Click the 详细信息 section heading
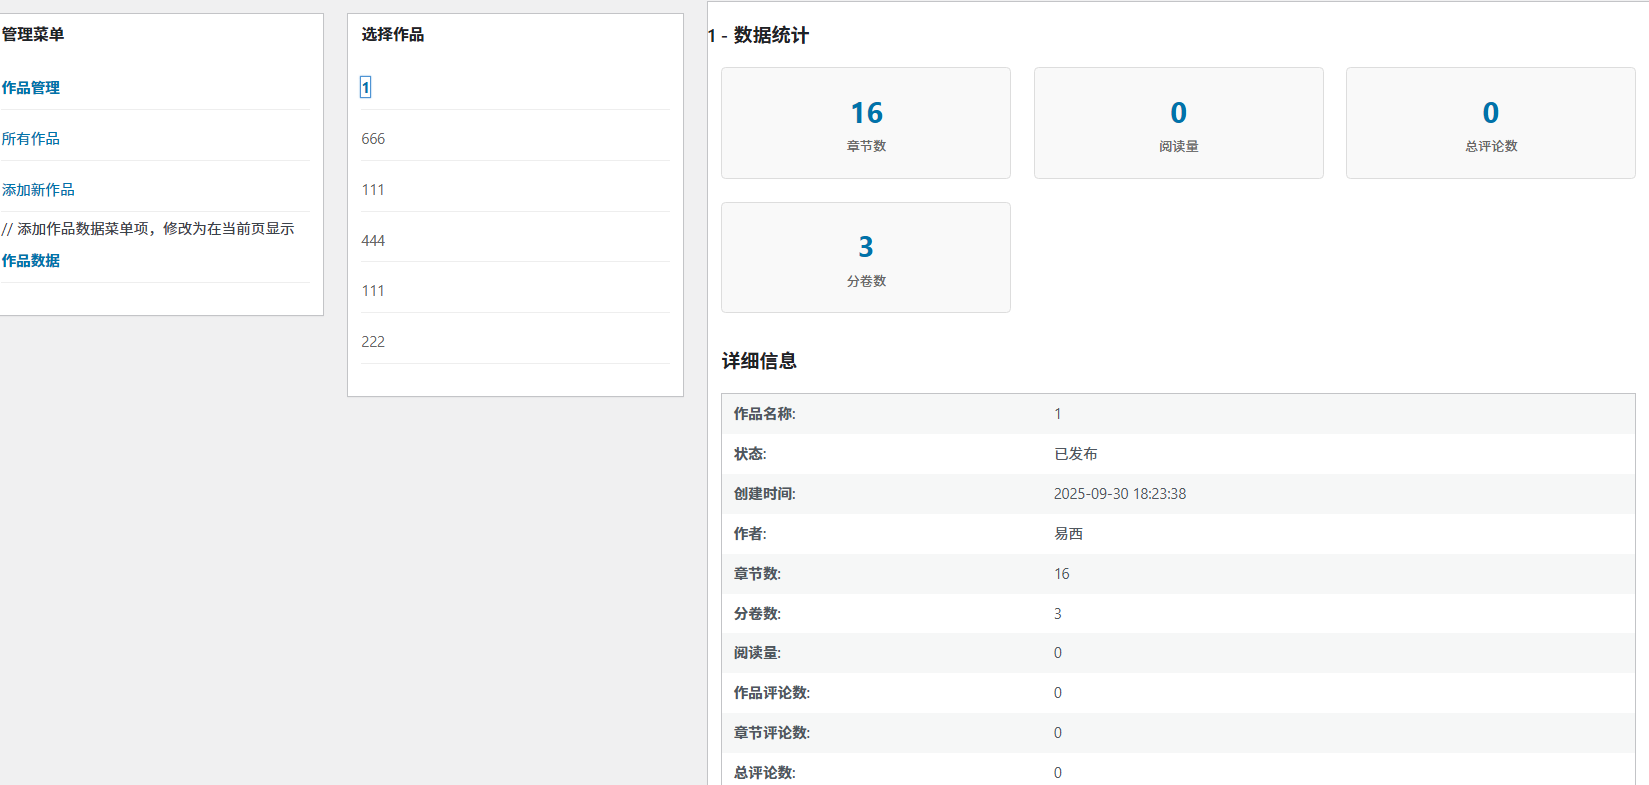 click(x=759, y=361)
